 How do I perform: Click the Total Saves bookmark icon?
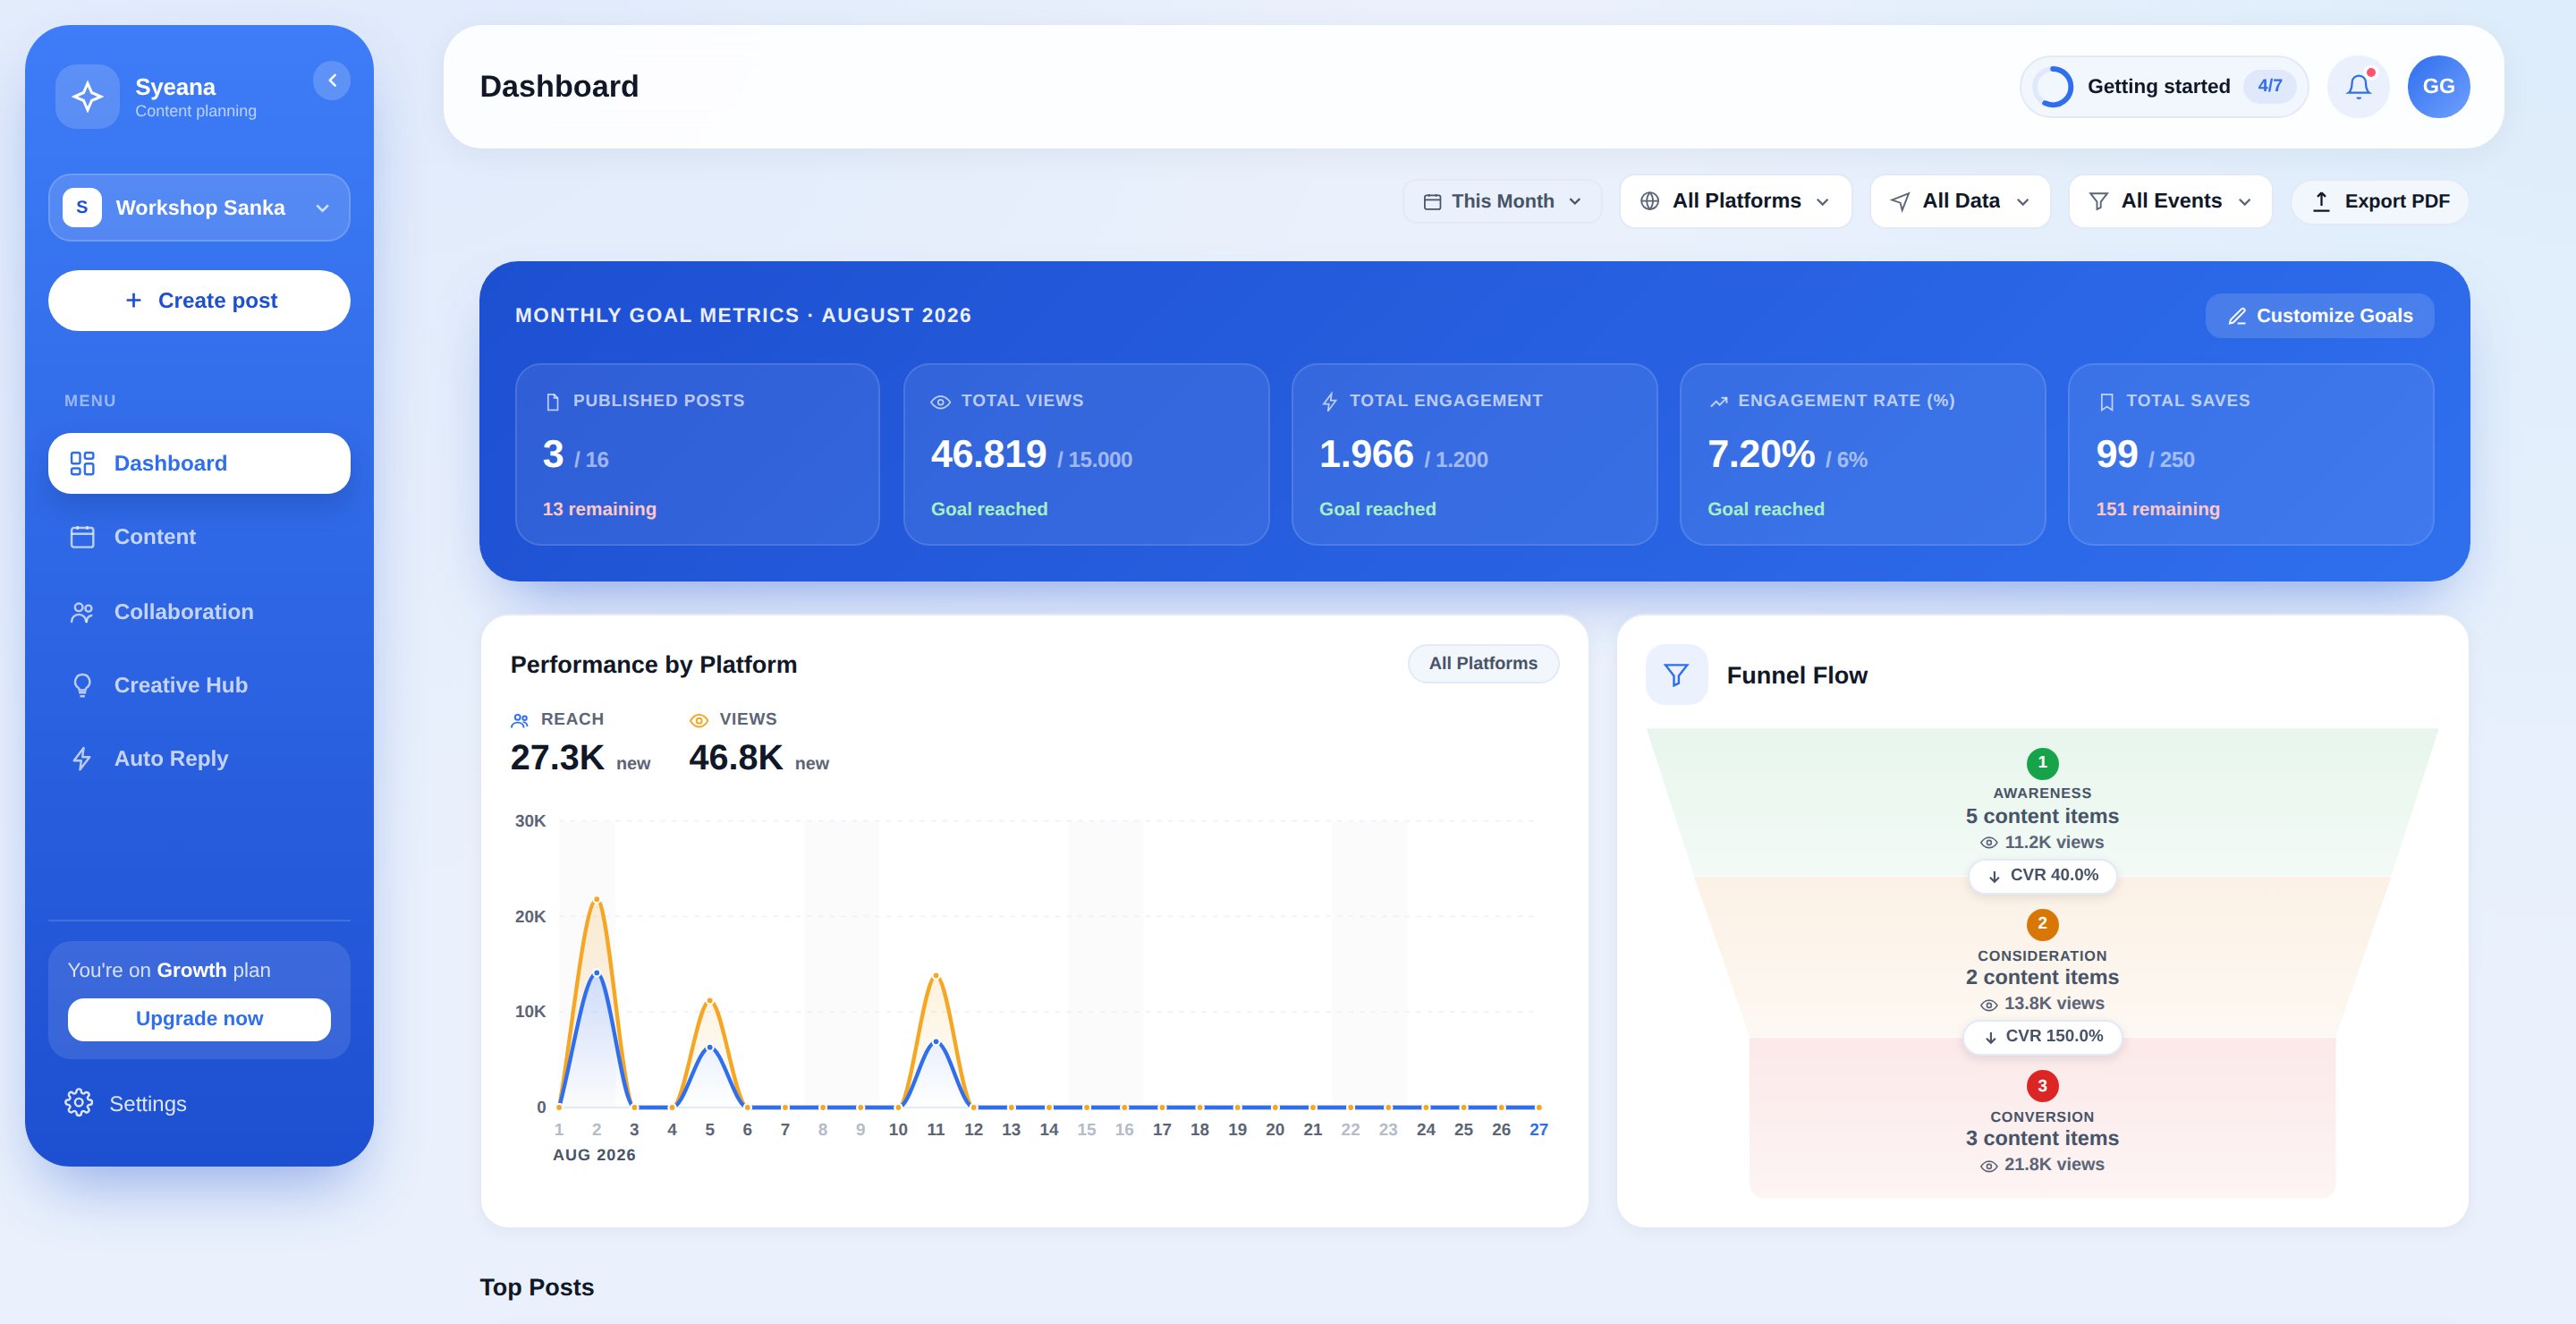2106,402
